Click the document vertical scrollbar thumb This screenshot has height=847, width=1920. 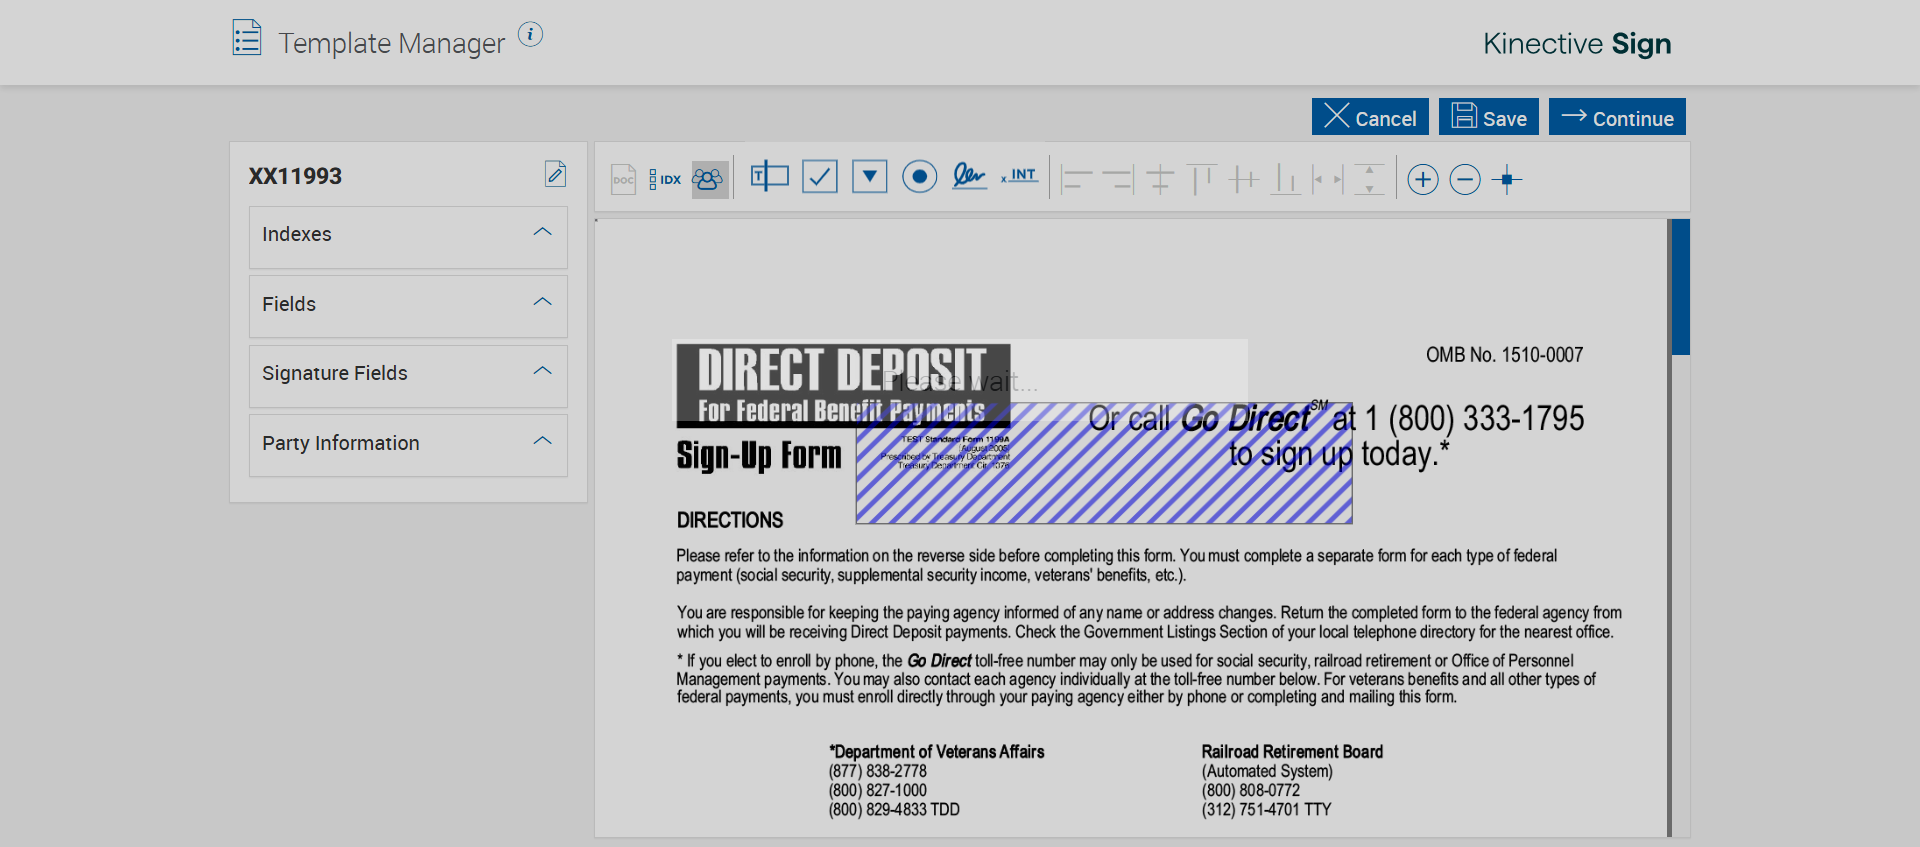coord(1681,287)
